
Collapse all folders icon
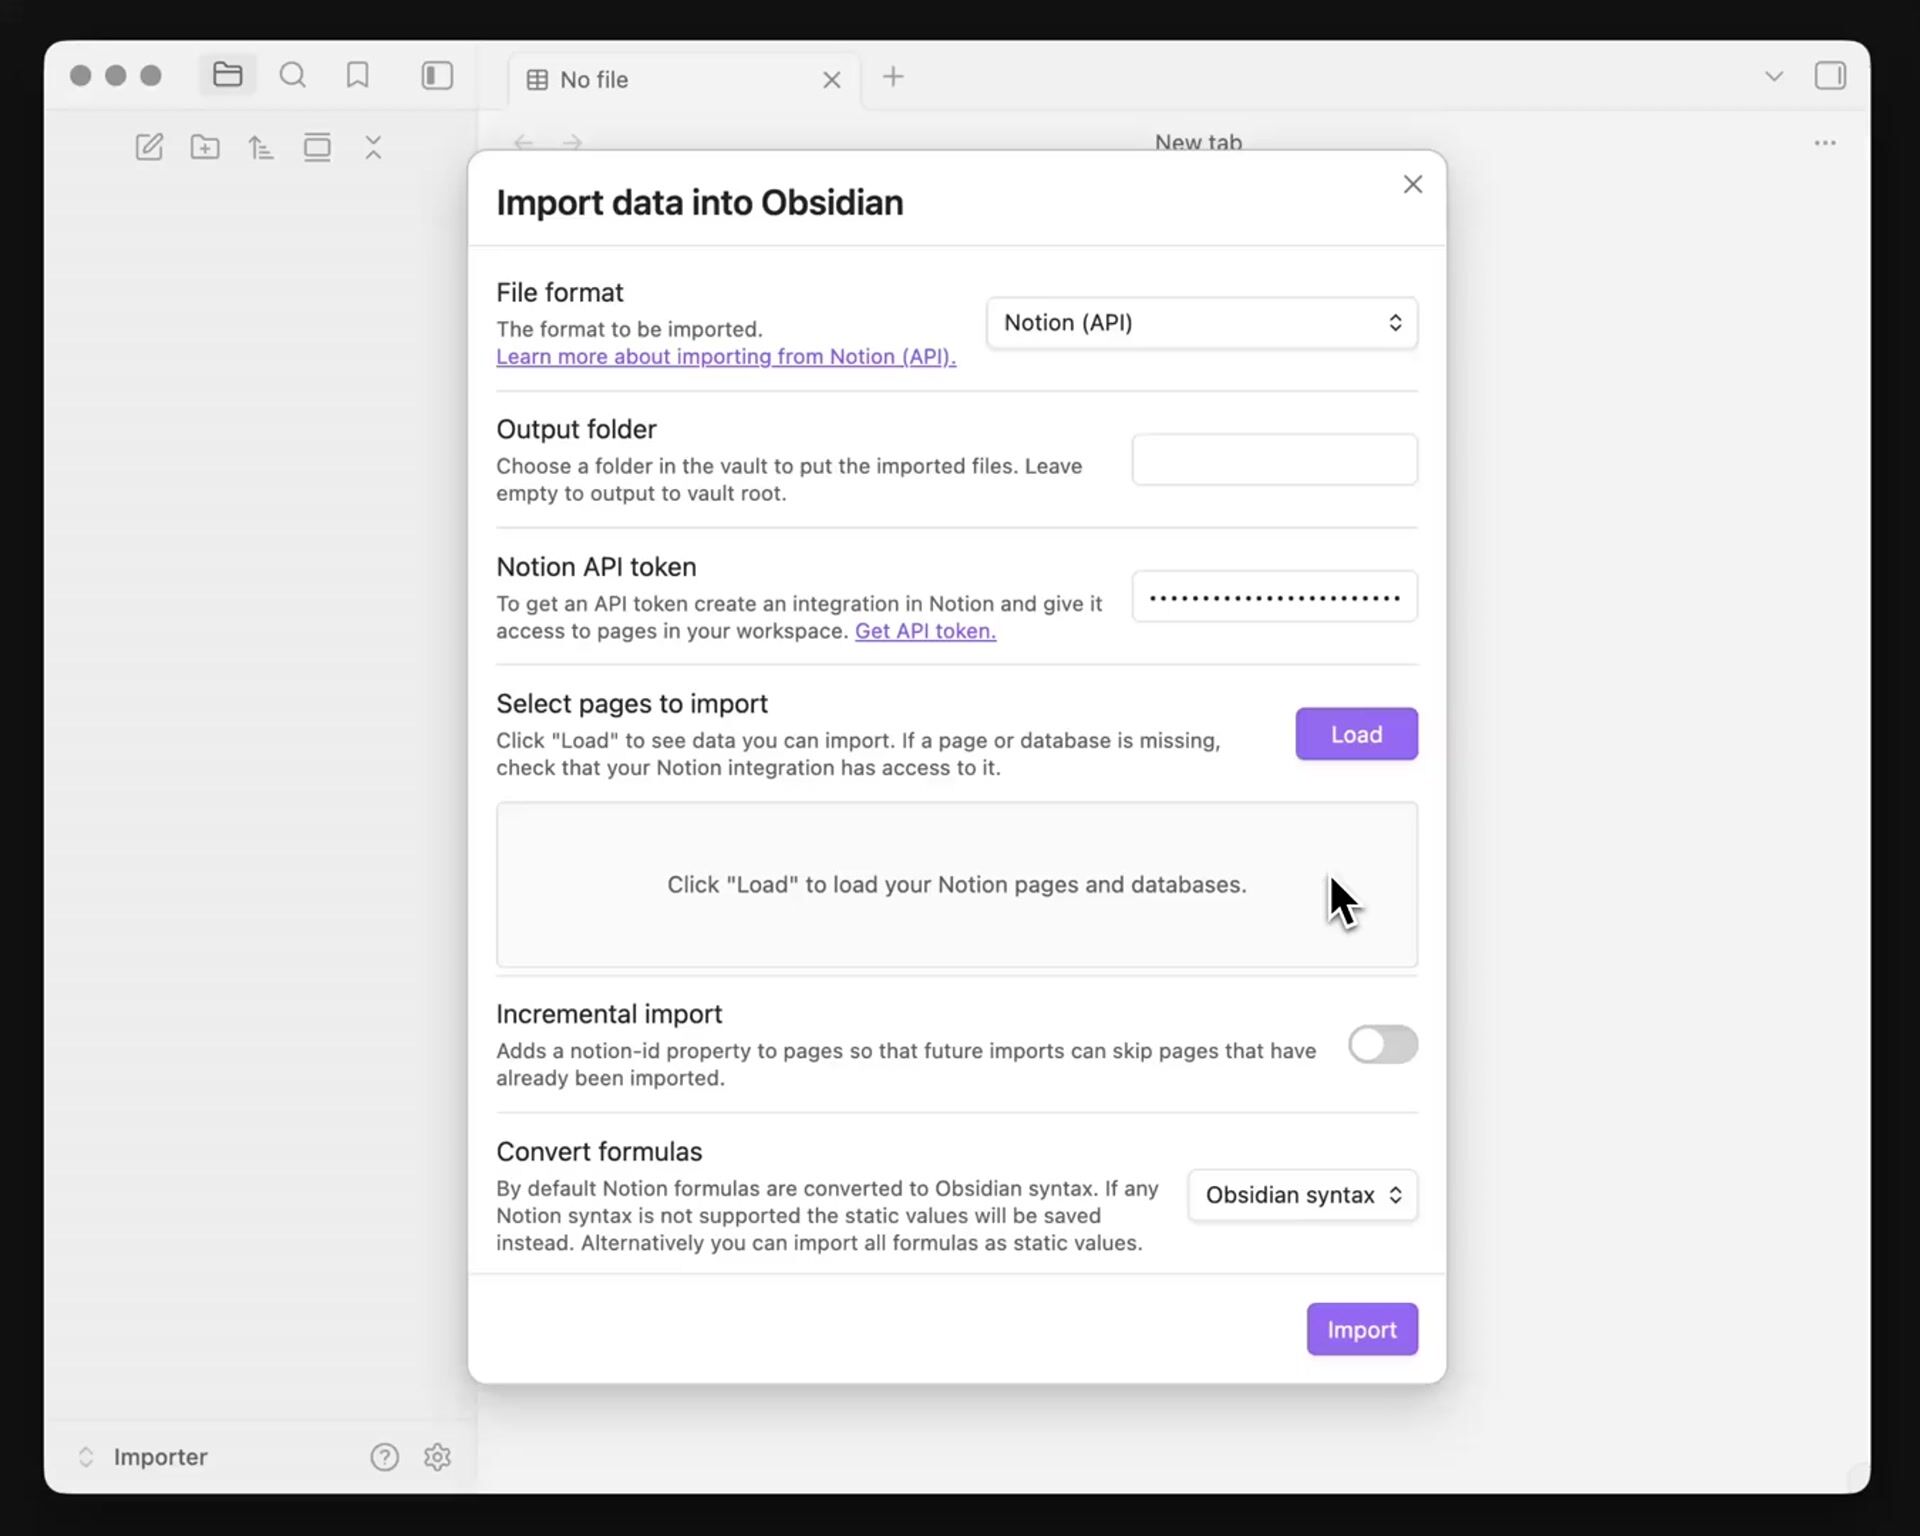[x=373, y=147]
